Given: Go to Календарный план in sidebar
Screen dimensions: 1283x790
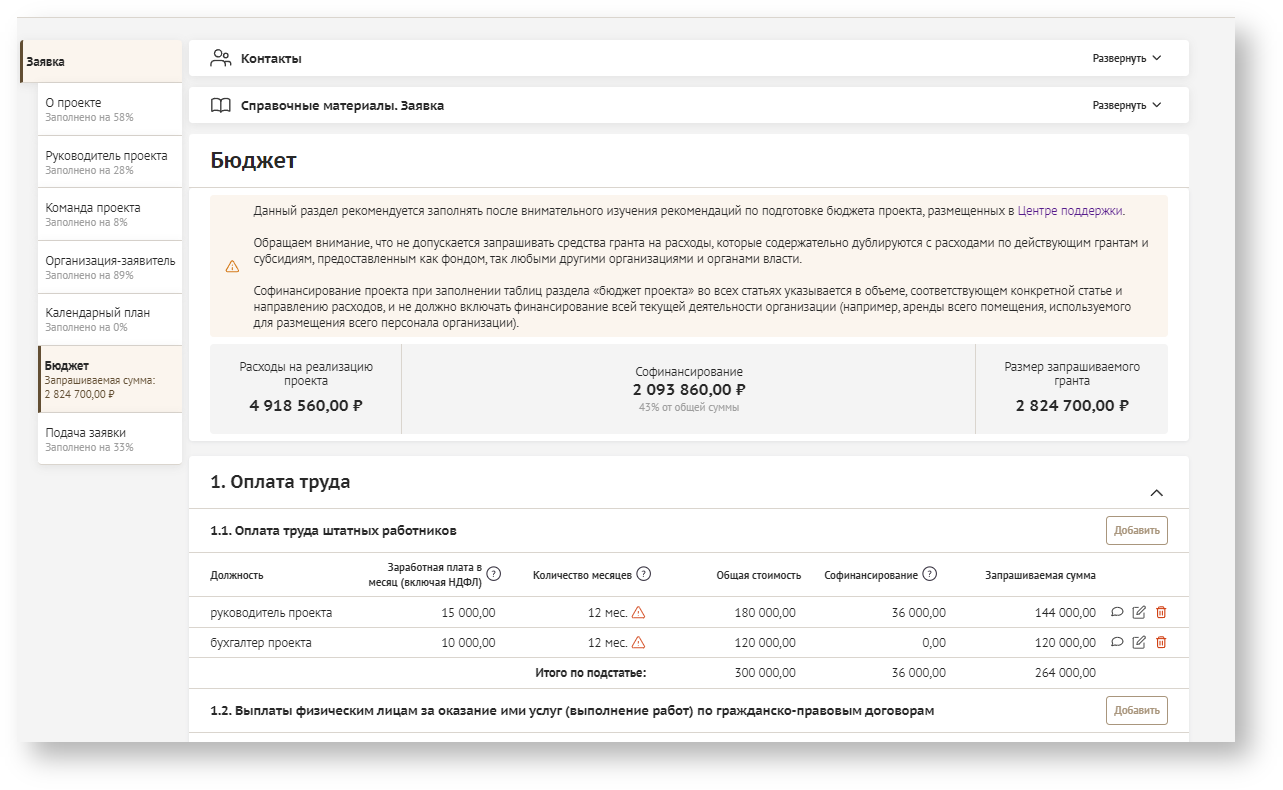Looking at the screenshot, I should click(x=109, y=319).
